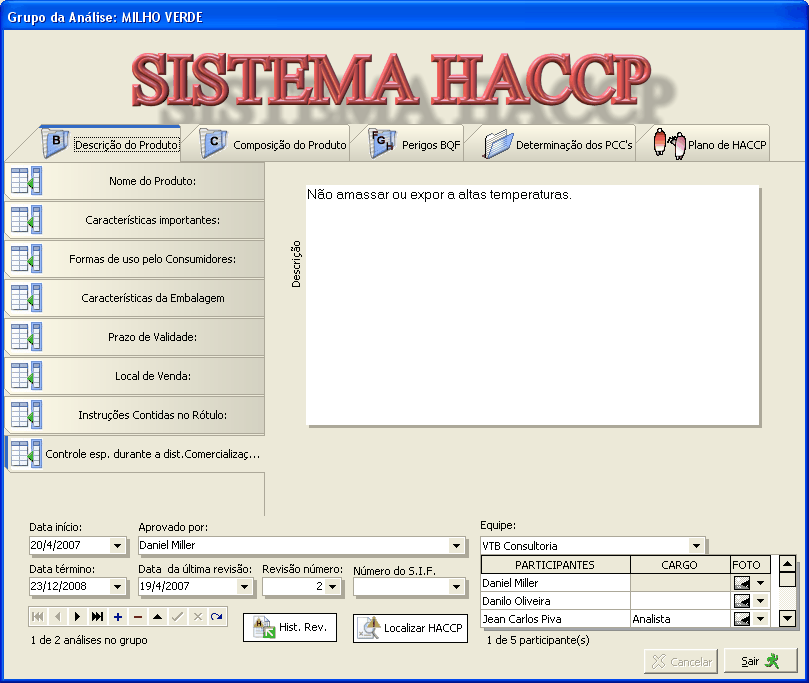Expand the Número do S.I.F. dropdown

(x=456, y=587)
